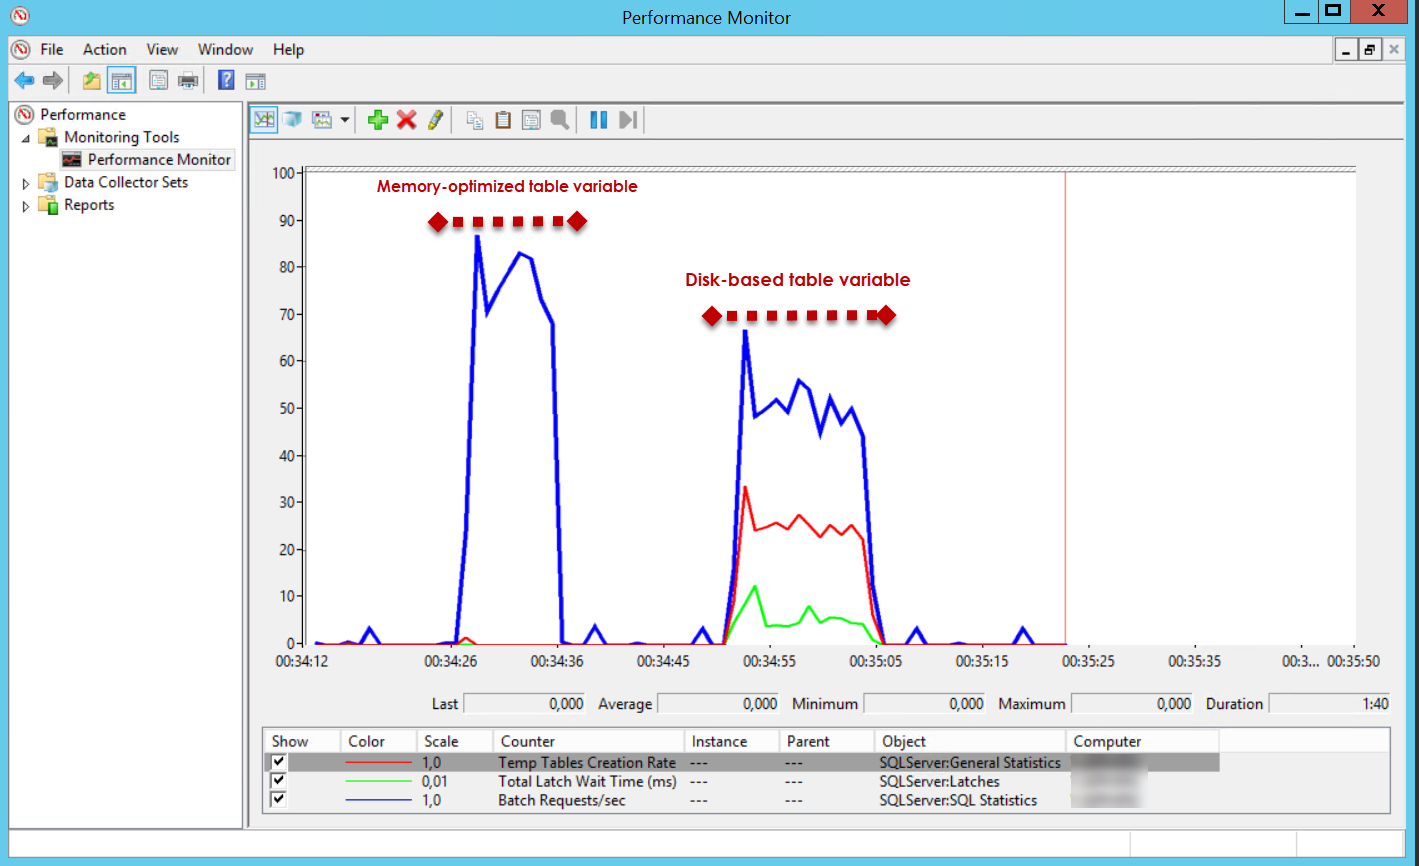Select the Temp Tables Creation Rate counter
Image resolution: width=1419 pixels, height=866 pixels.
click(x=587, y=762)
